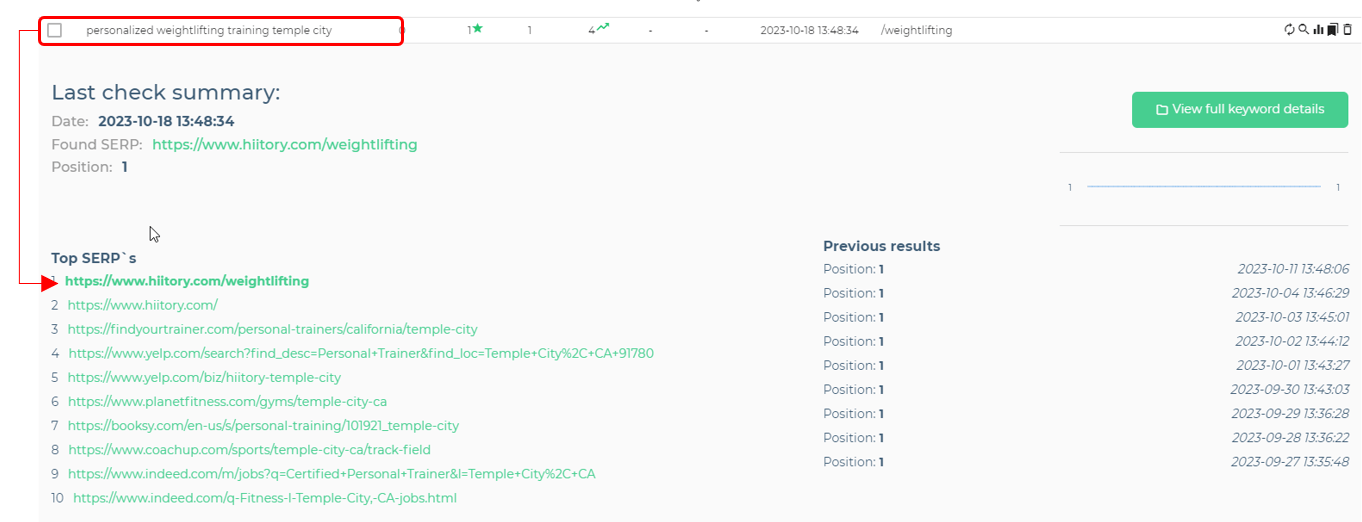Open the Found SERP hiitory.com/weightlifting link

(284, 145)
